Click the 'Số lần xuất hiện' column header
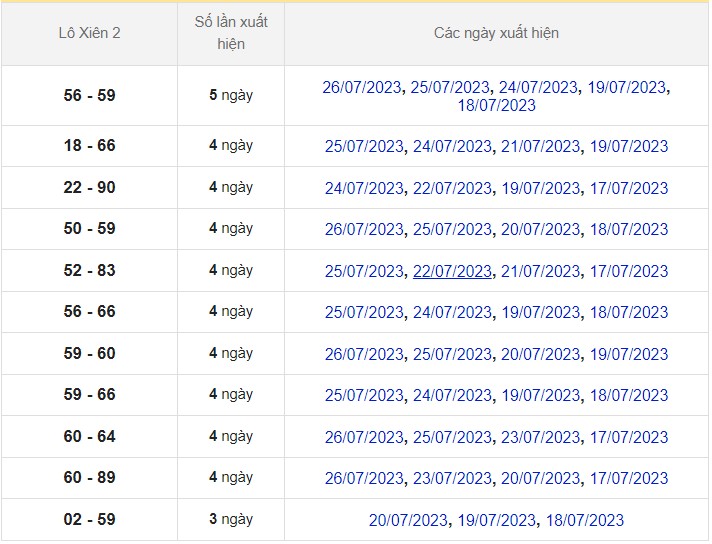The image size is (712, 544). [x=231, y=33]
